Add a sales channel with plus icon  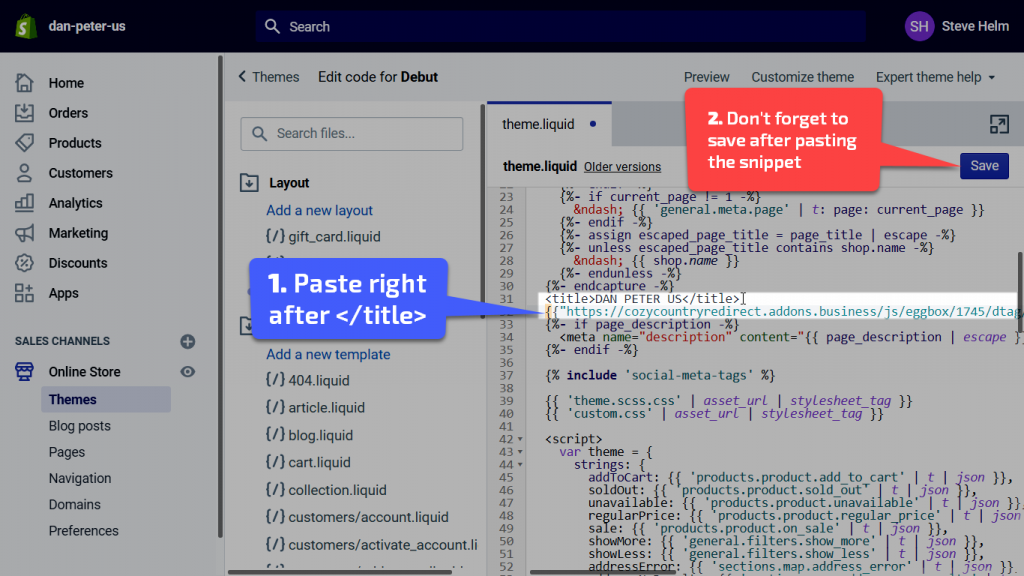[187, 342]
